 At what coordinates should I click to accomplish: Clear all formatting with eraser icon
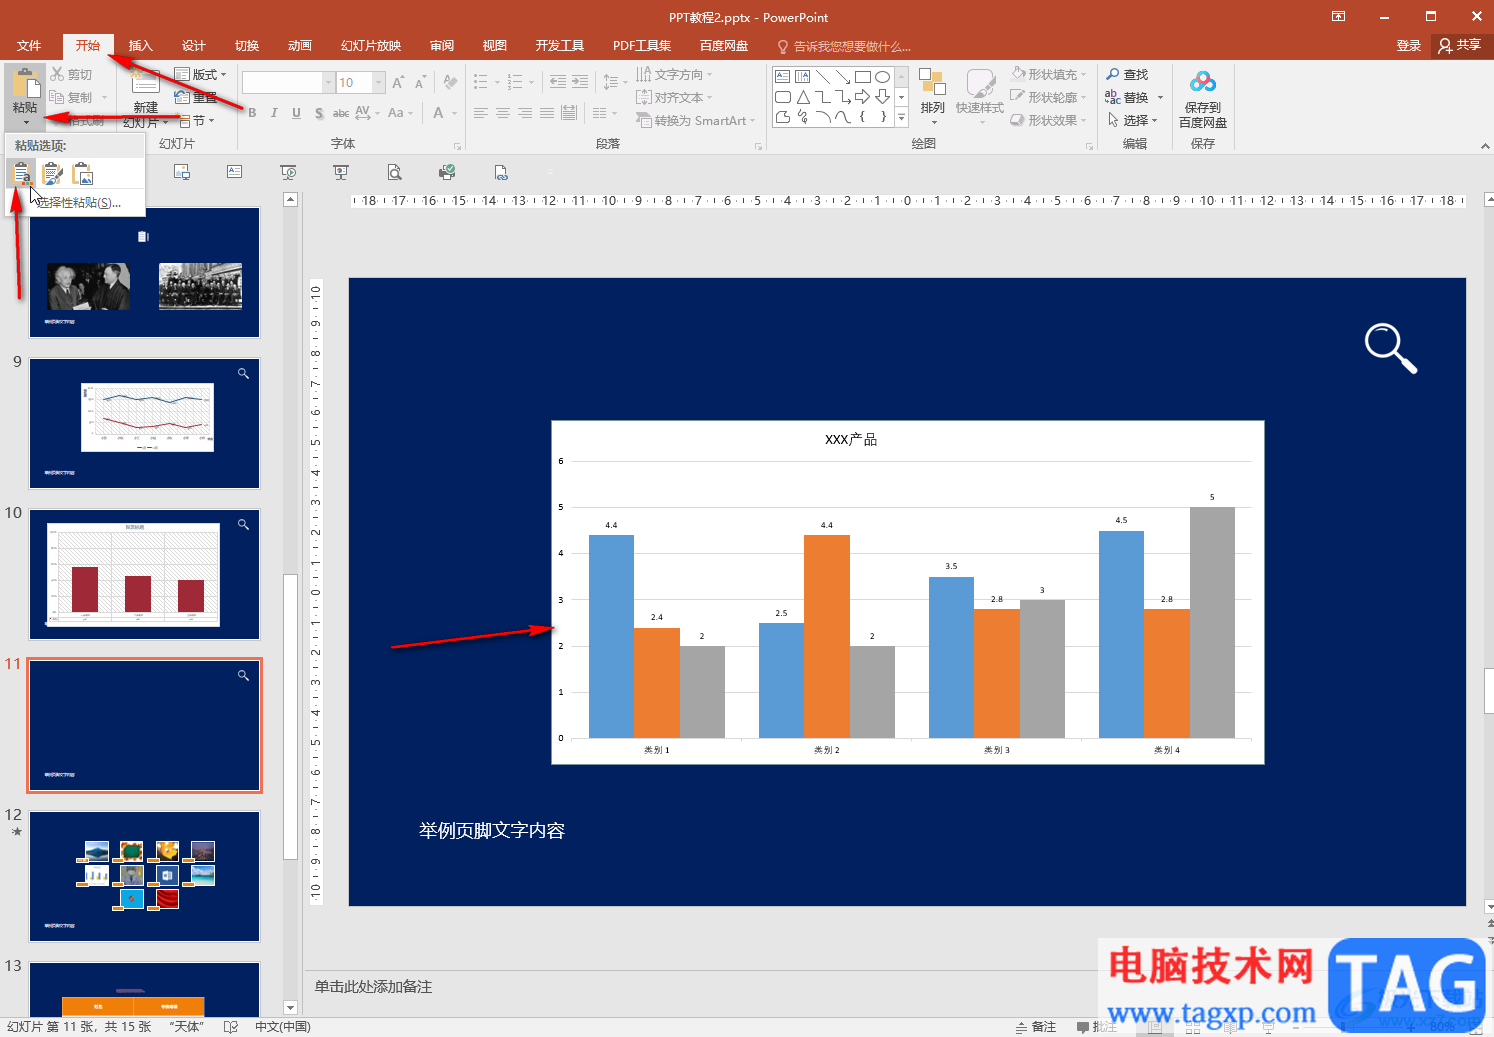click(x=450, y=82)
